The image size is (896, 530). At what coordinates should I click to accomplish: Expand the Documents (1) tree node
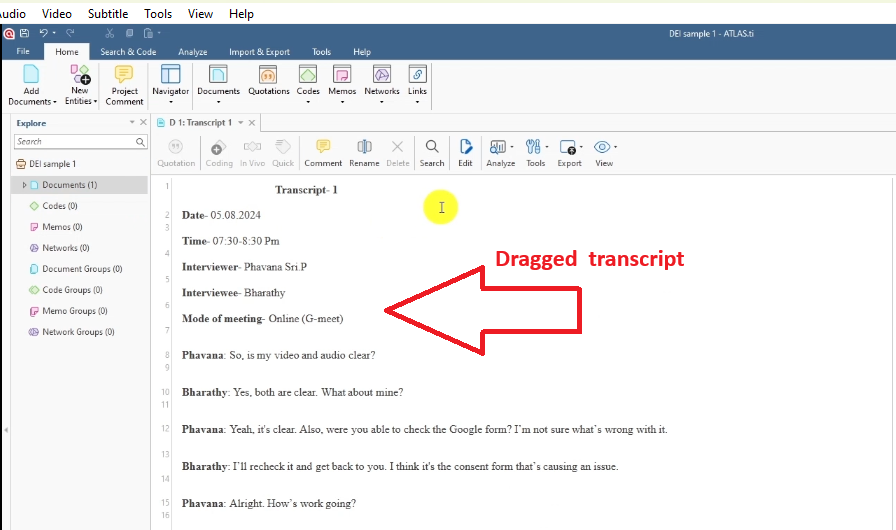[24, 185]
